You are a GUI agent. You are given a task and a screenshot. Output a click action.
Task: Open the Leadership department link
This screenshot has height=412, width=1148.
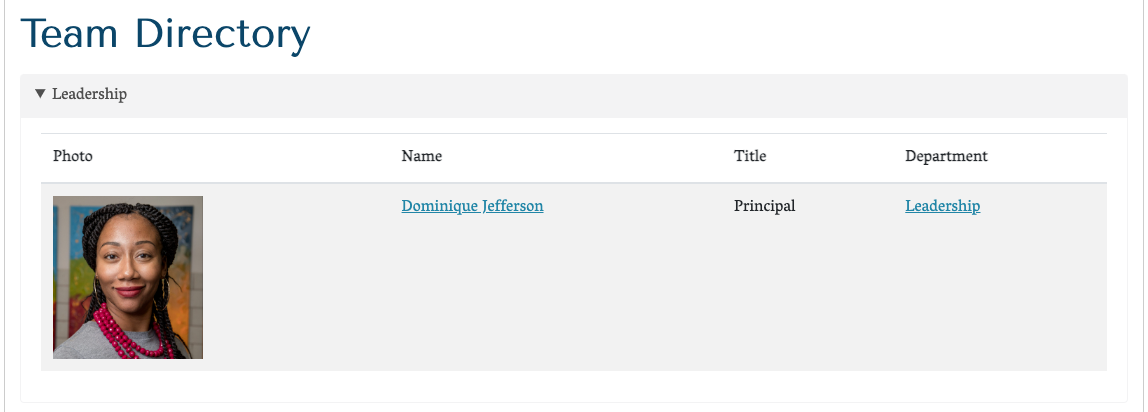(942, 206)
